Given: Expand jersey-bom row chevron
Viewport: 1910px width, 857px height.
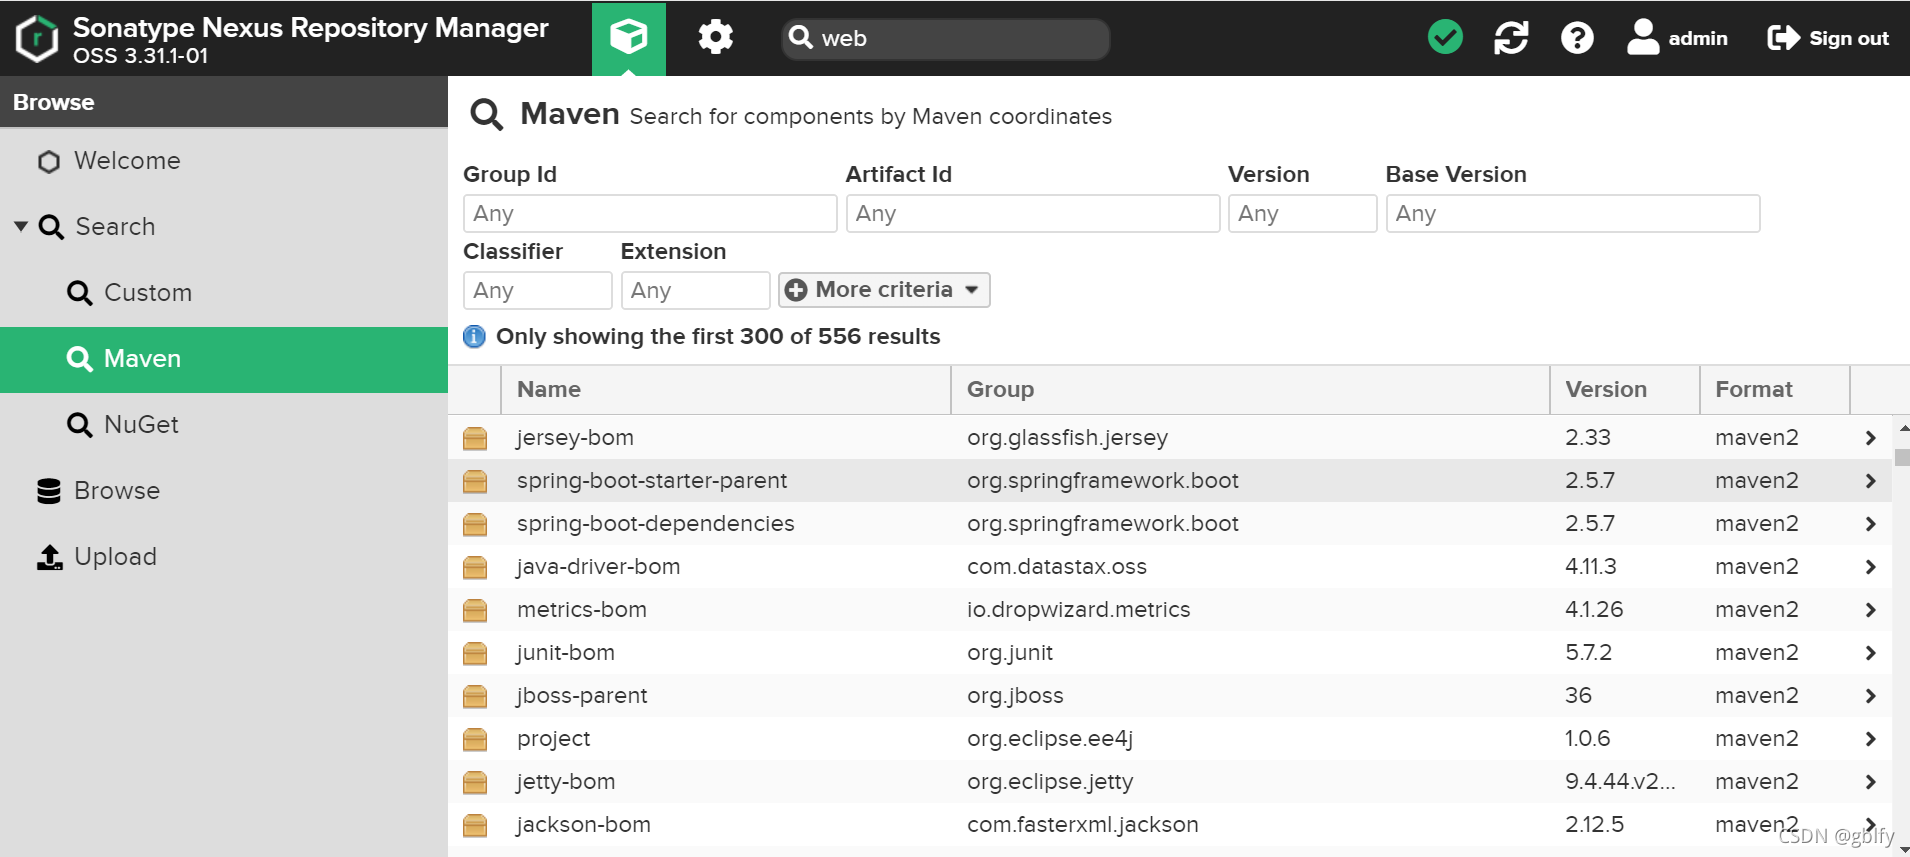Looking at the screenshot, I should click(1870, 438).
